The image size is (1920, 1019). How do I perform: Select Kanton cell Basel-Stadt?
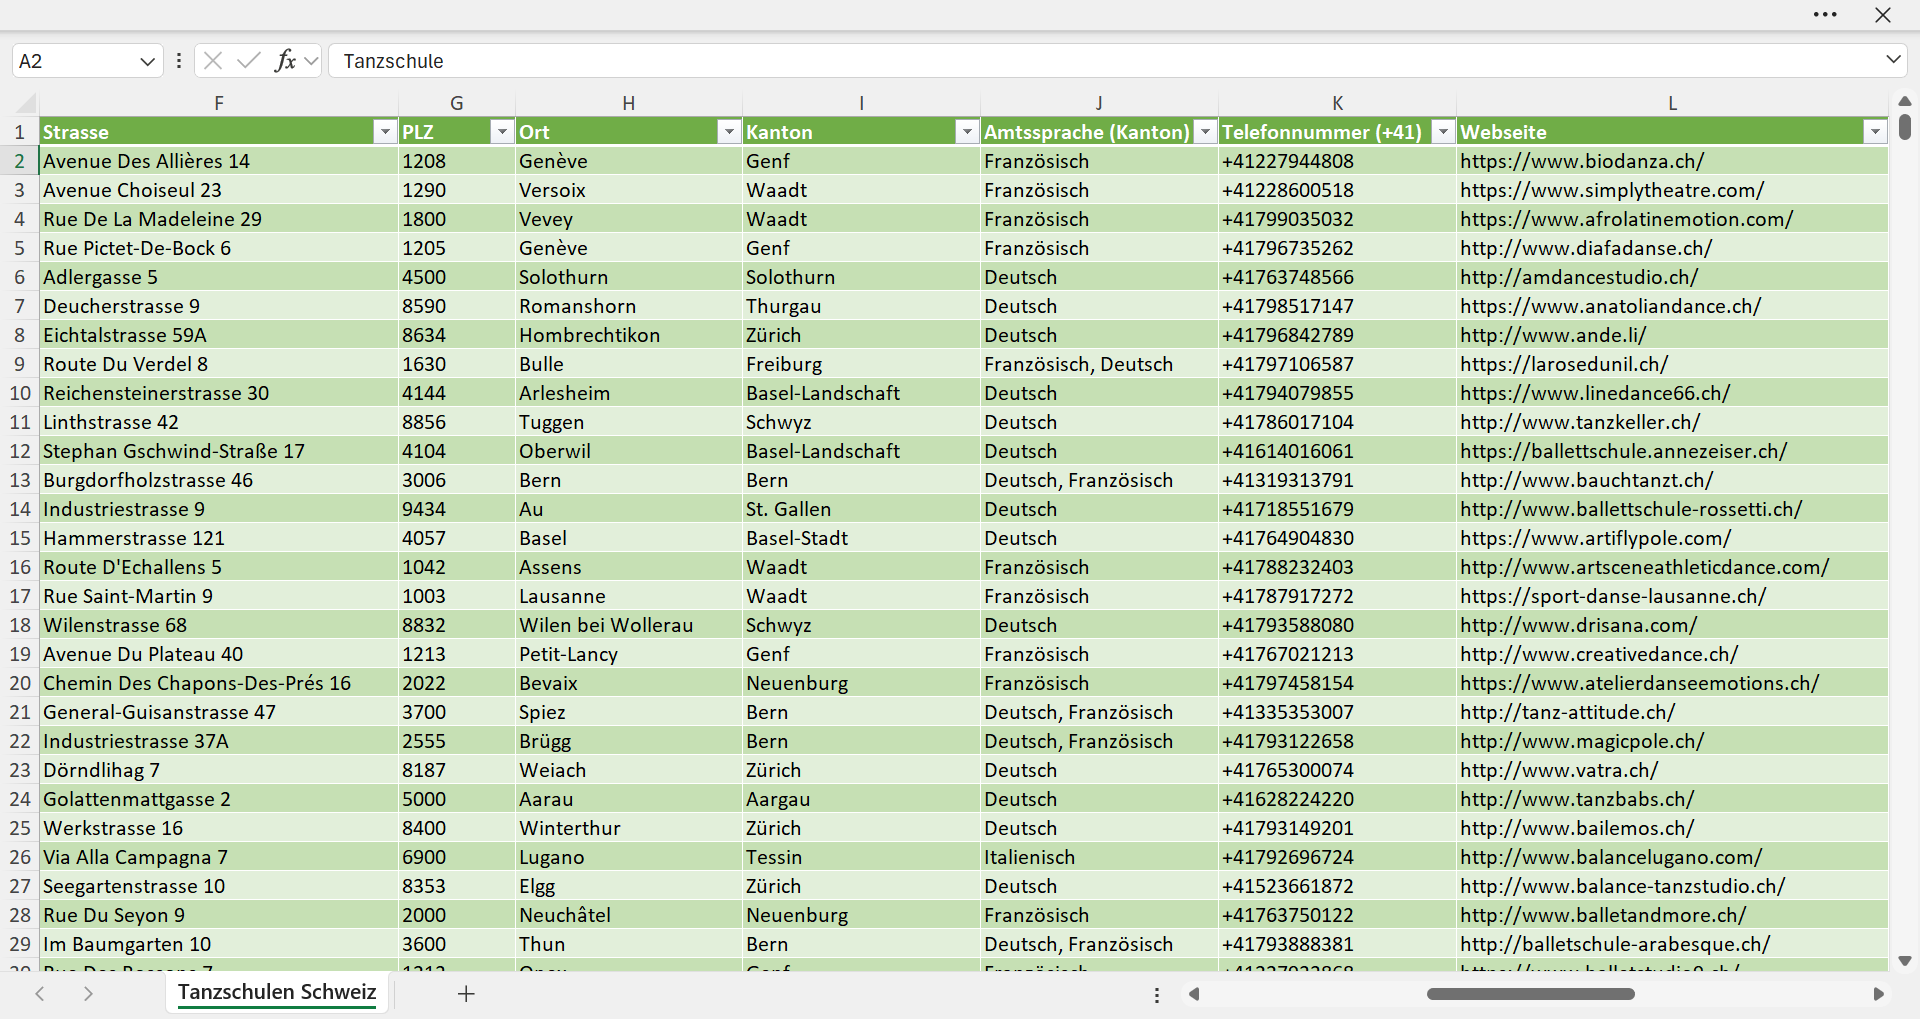861,538
